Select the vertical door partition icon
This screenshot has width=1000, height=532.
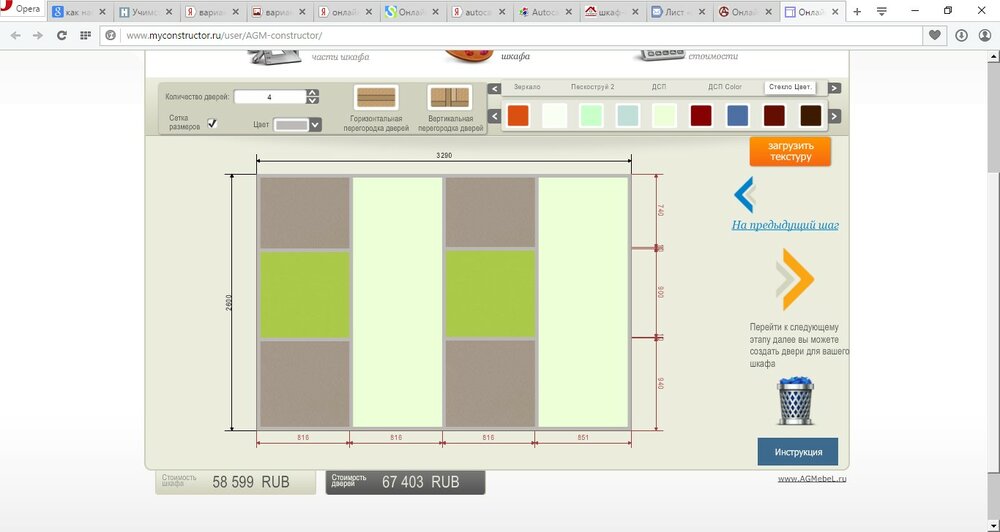(x=449, y=98)
